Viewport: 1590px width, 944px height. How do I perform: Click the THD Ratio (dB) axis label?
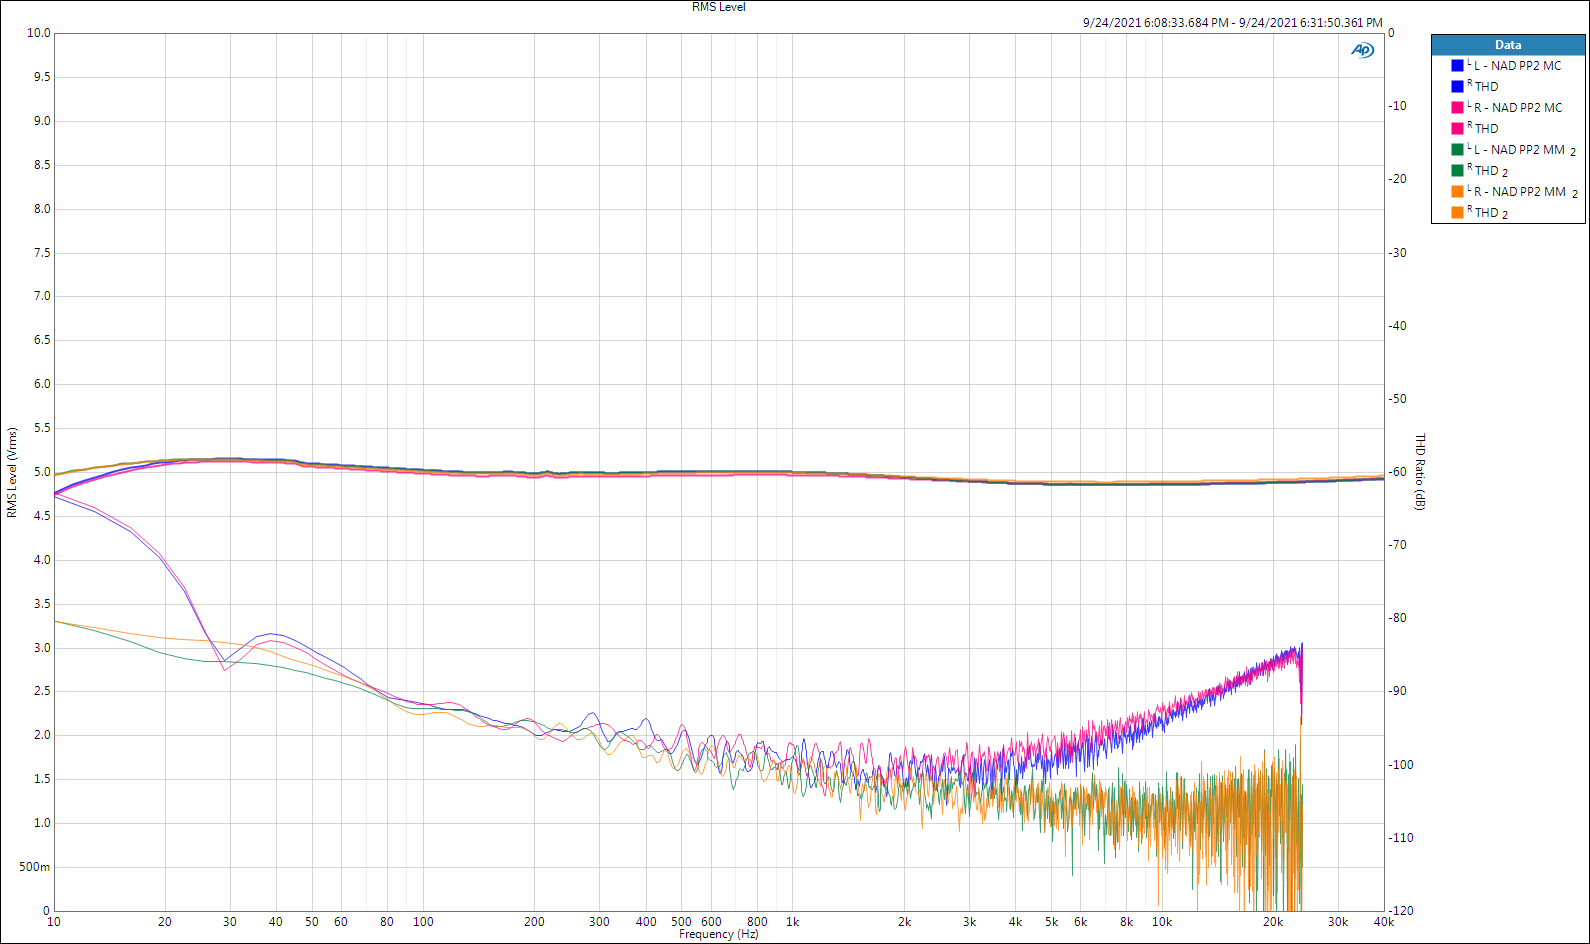1420,472
